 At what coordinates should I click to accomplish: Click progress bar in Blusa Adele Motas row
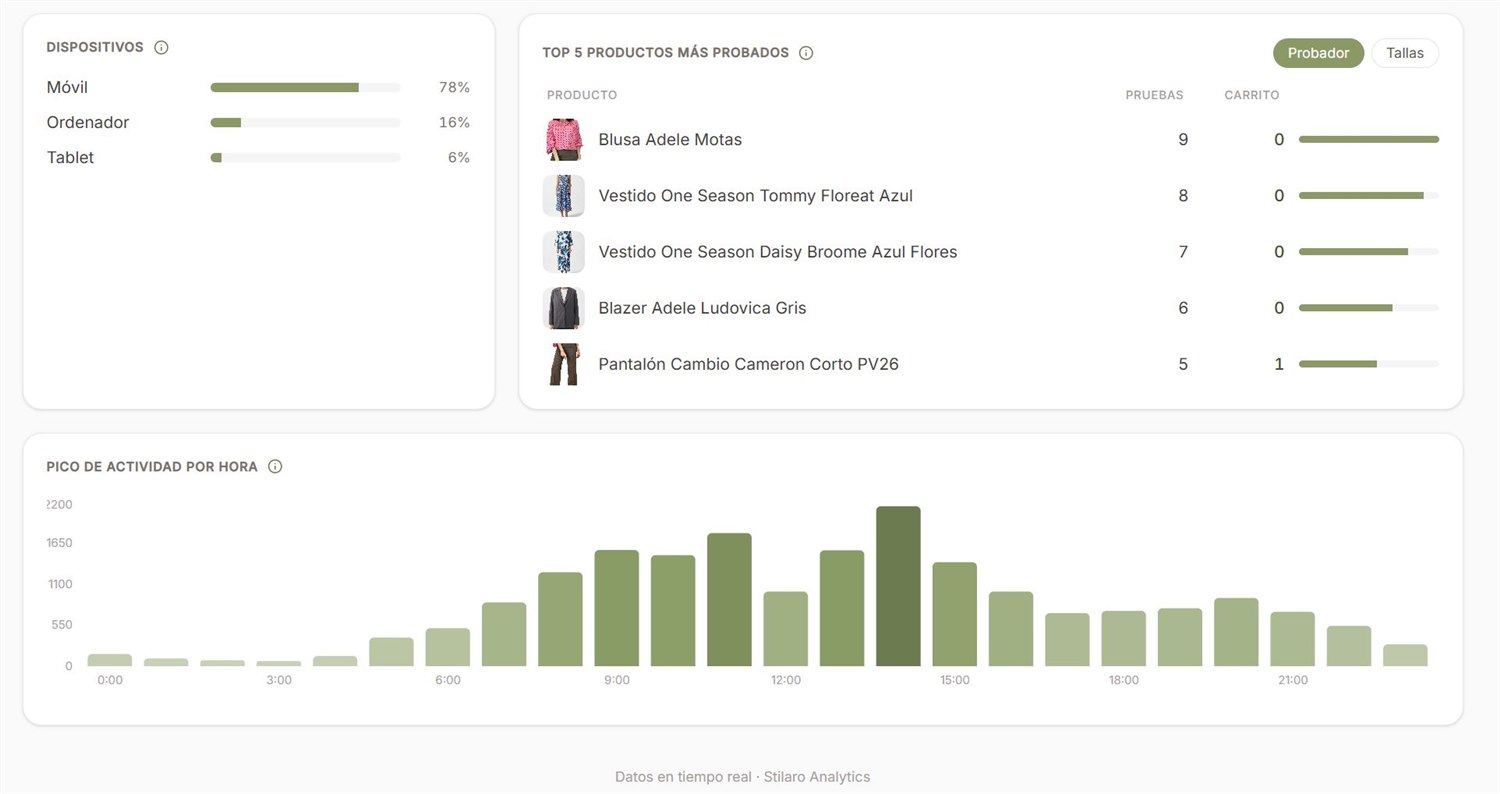coord(1368,139)
